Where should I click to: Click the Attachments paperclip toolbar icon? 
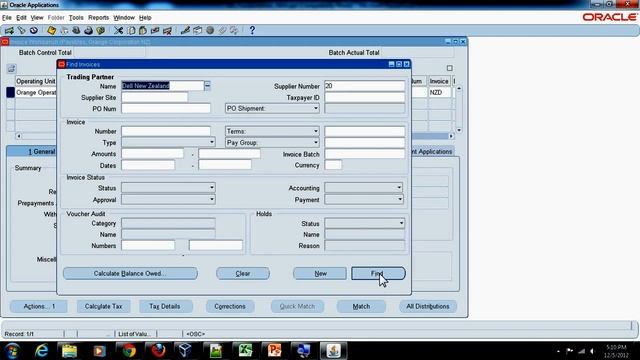pos(222,31)
